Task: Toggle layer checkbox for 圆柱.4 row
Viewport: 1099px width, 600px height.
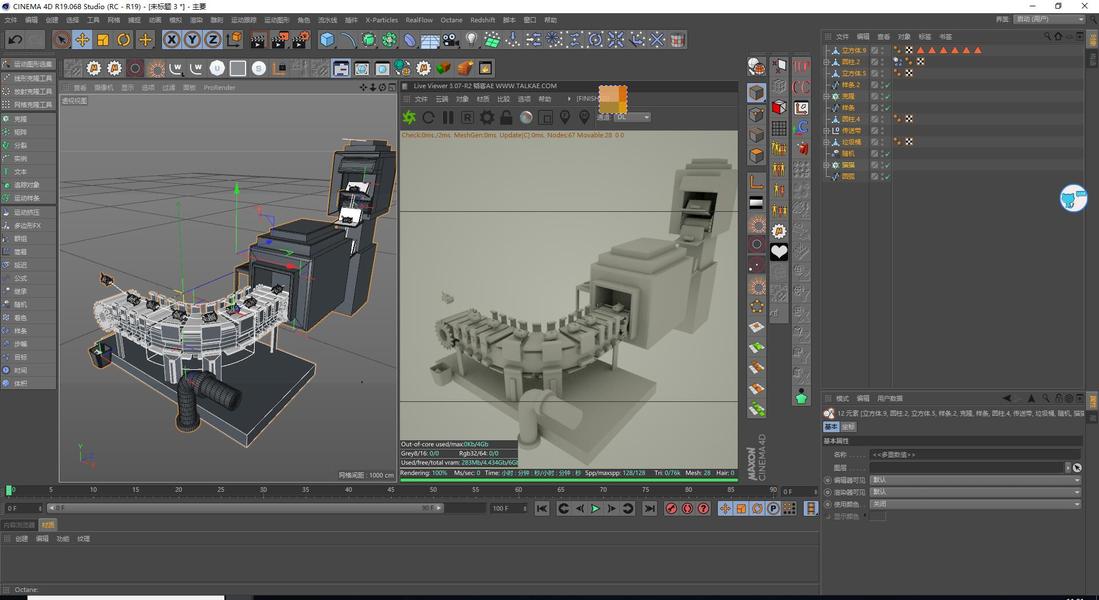Action: (x=875, y=119)
